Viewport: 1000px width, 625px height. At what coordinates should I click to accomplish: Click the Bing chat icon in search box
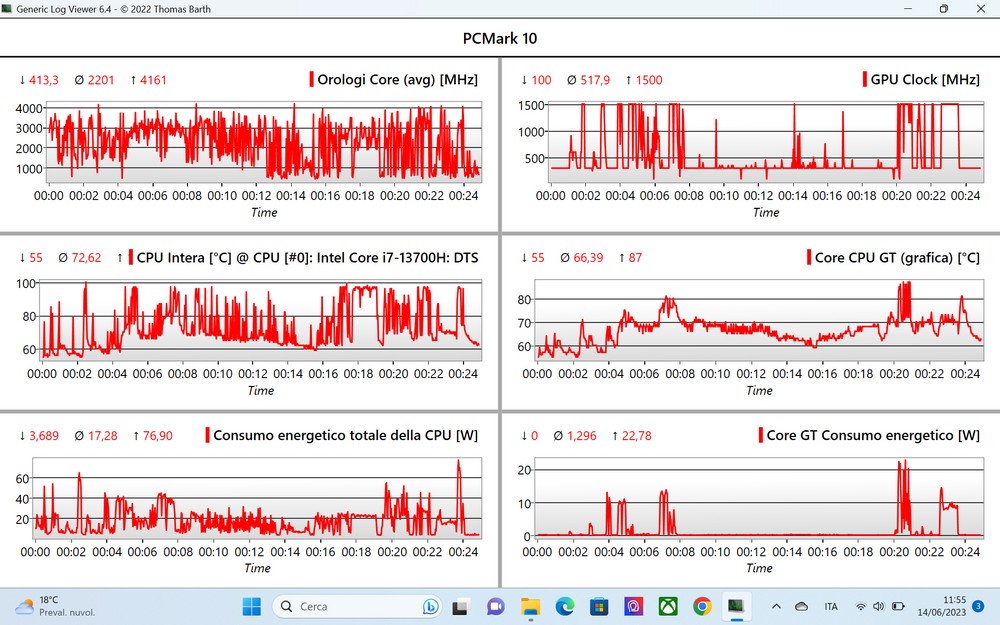coord(431,606)
